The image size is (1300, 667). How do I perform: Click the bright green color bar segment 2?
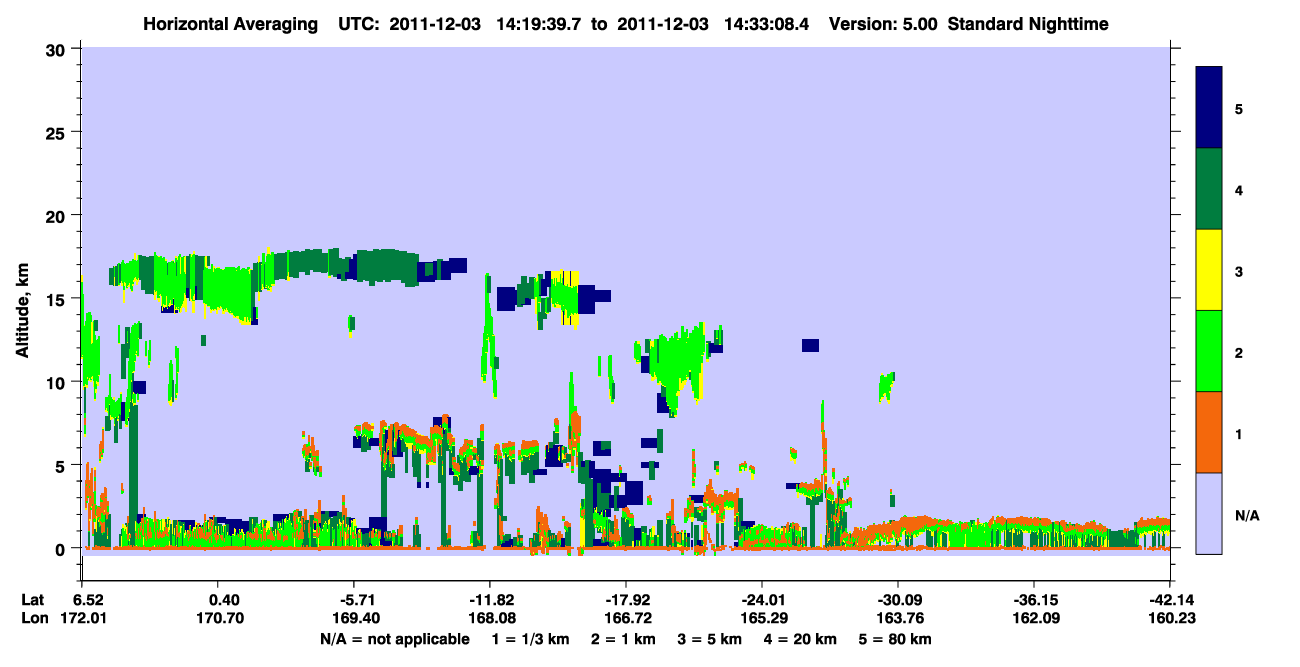tap(1209, 351)
